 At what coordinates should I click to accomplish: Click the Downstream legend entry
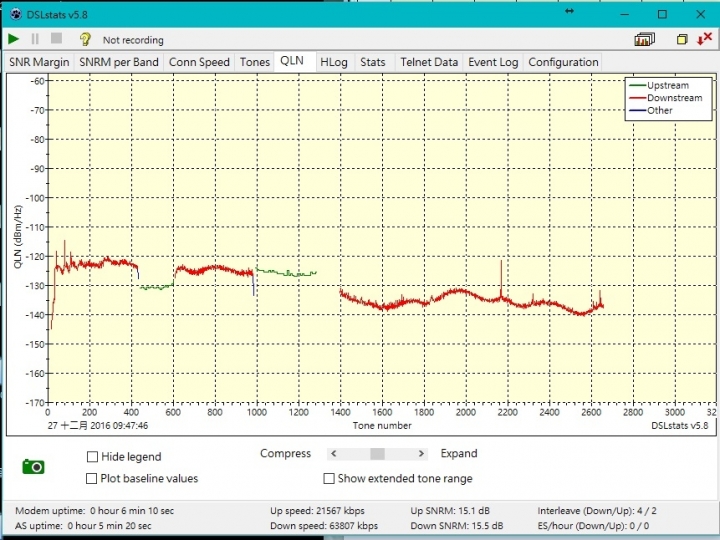(666, 98)
